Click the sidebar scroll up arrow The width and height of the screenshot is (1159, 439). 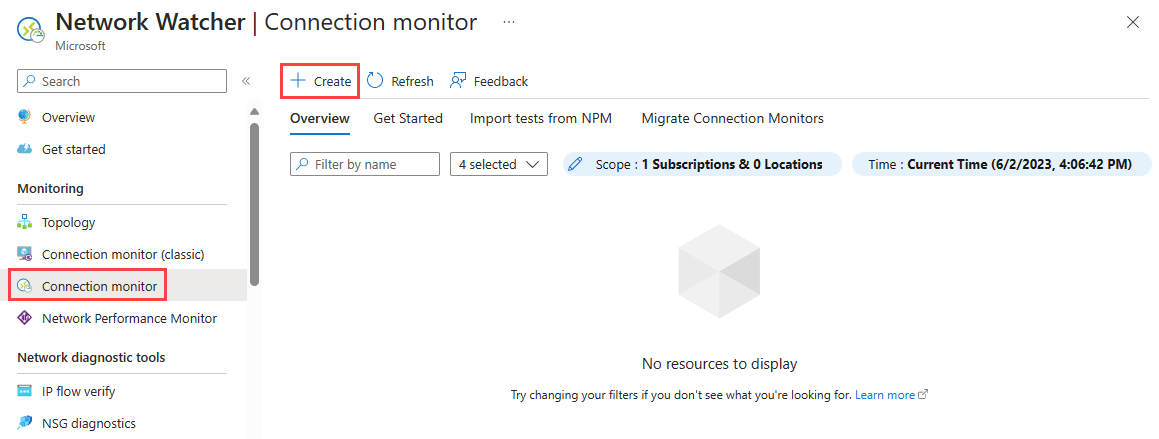(254, 112)
